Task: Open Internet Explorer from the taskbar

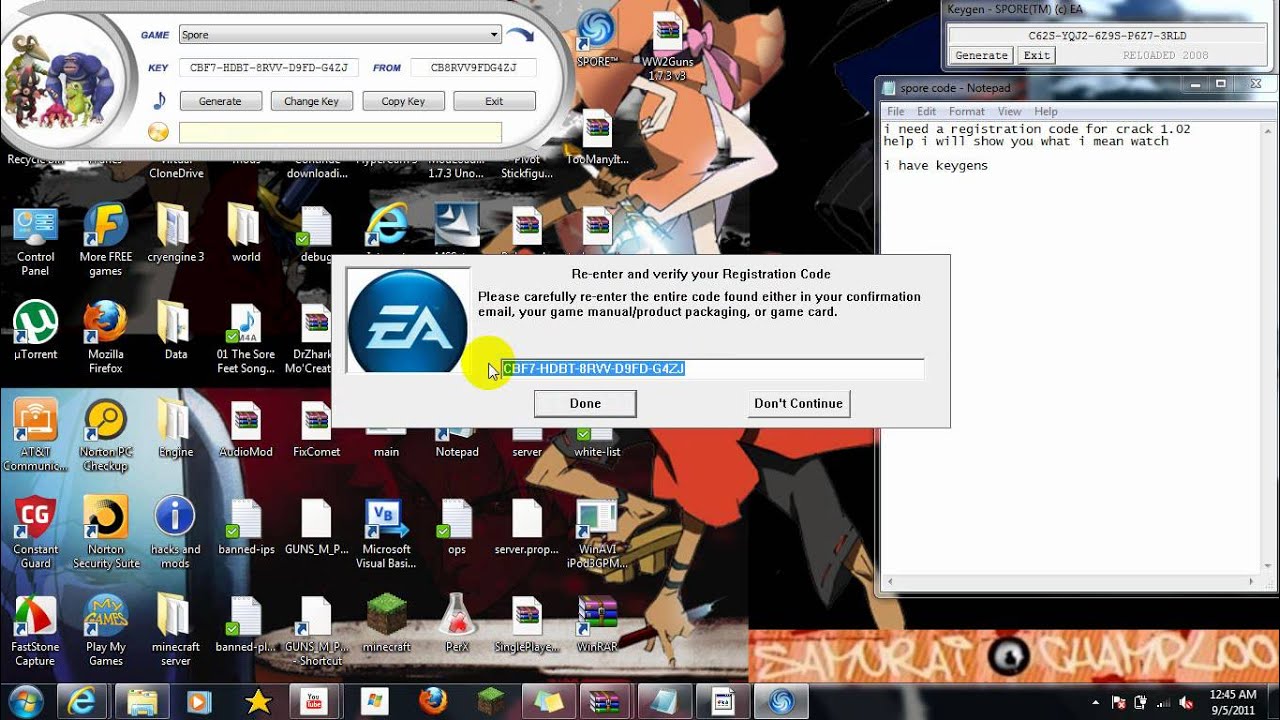Action: [83, 701]
